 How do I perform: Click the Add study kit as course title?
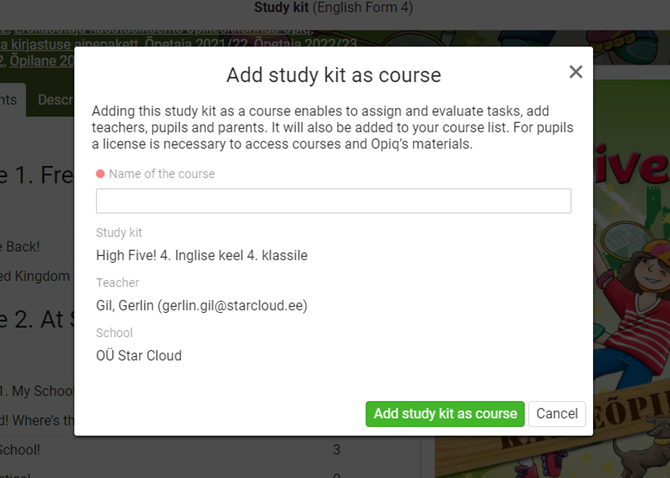pyautogui.click(x=333, y=75)
